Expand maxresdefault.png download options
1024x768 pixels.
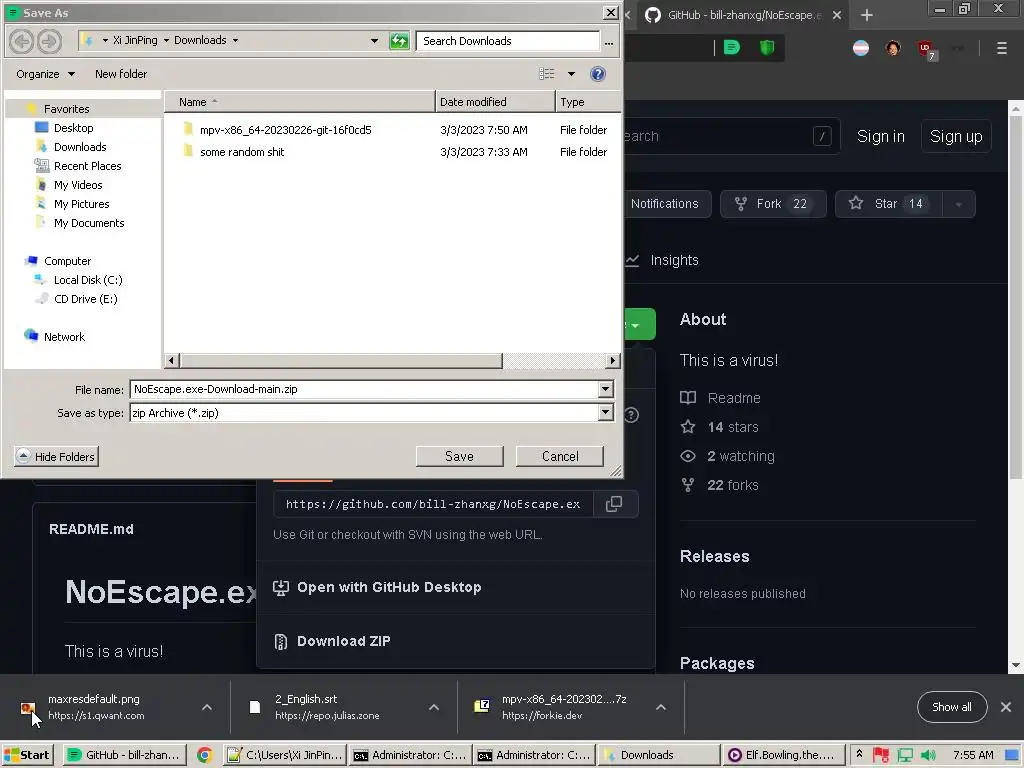pyautogui.click(x=207, y=707)
